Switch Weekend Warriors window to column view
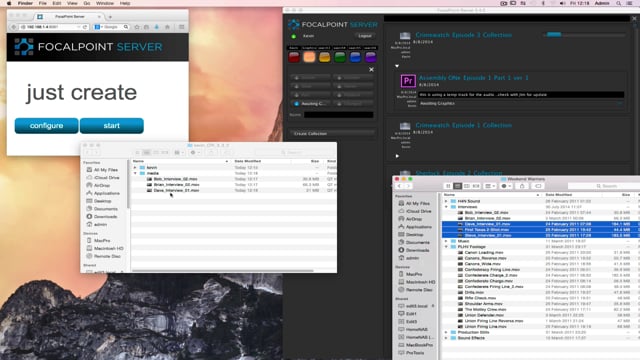Image resolution: width=640 pixels, height=360 pixels. click(x=467, y=186)
